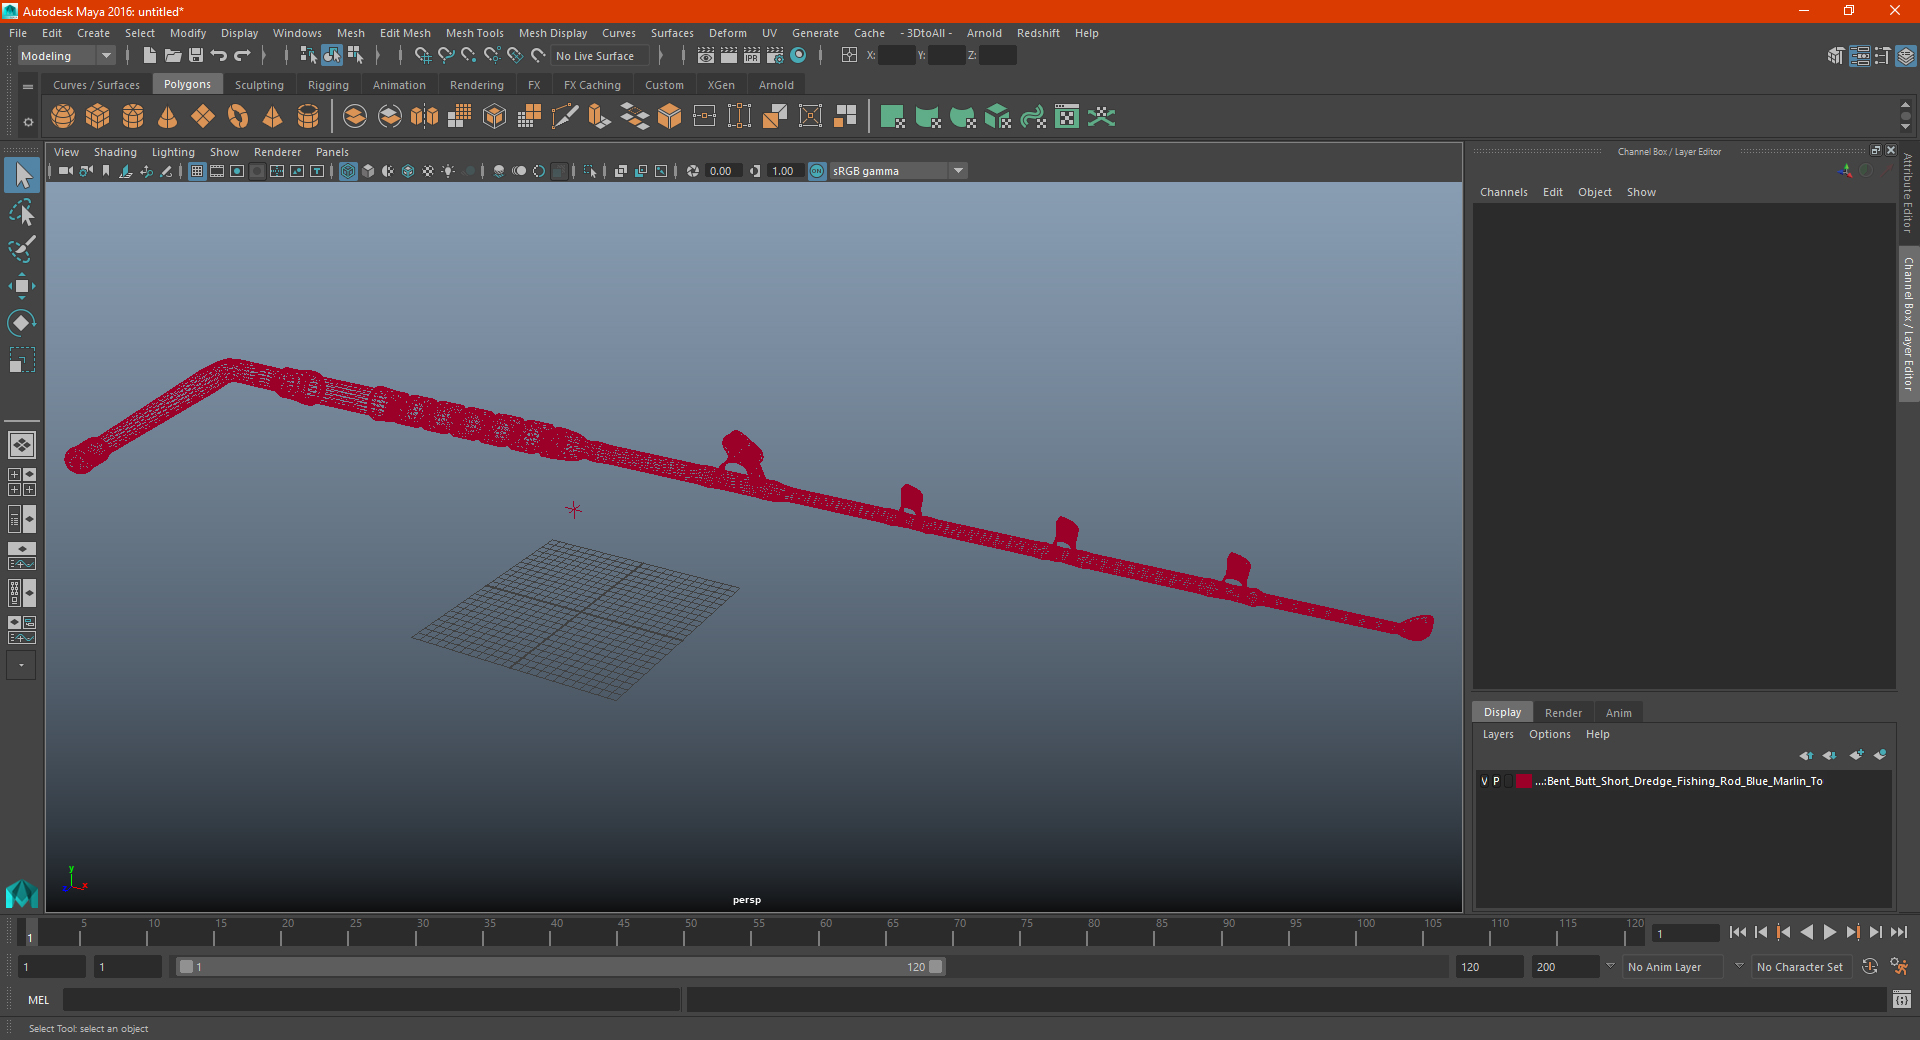Image resolution: width=1920 pixels, height=1040 pixels.
Task: Redo the last action
Action: click(242, 56)
